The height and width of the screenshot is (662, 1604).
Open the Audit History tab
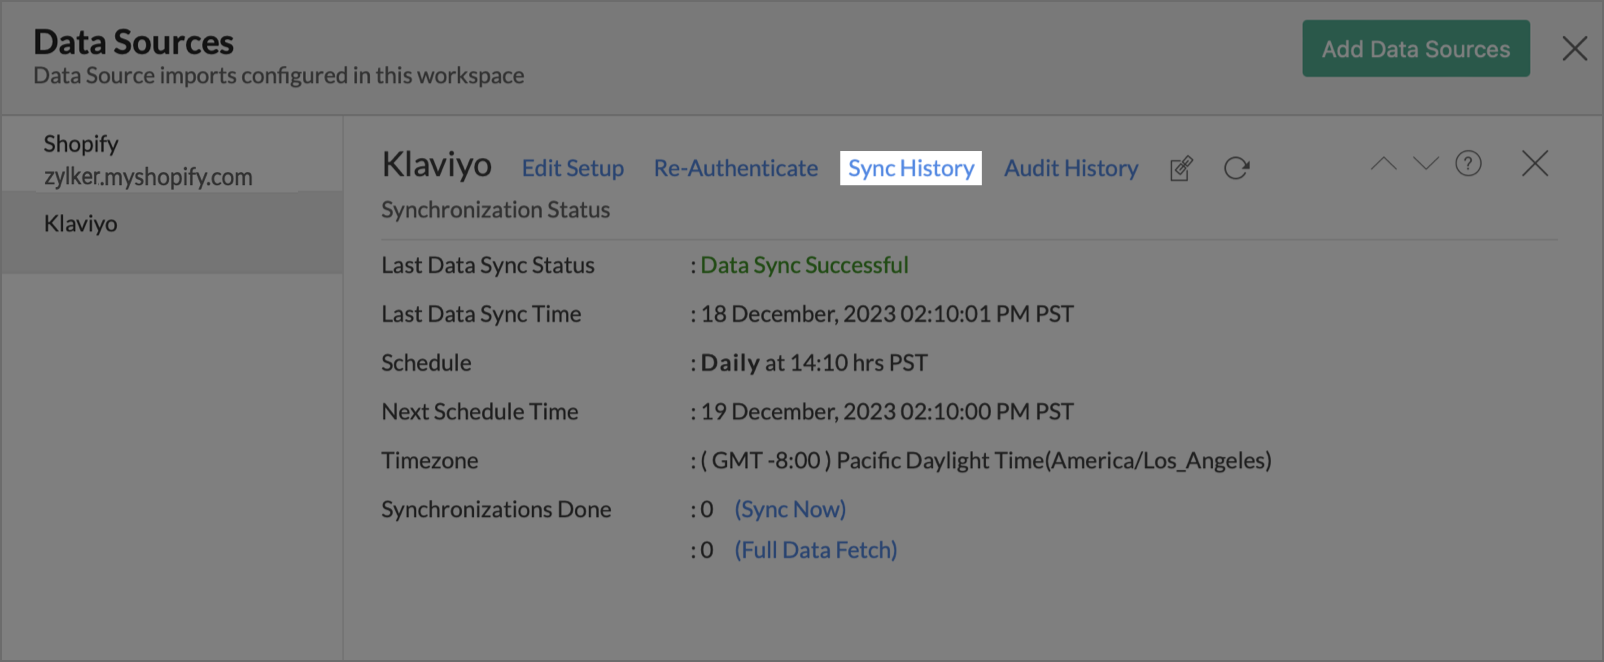pyautogui.click(x=1071, y=168)
